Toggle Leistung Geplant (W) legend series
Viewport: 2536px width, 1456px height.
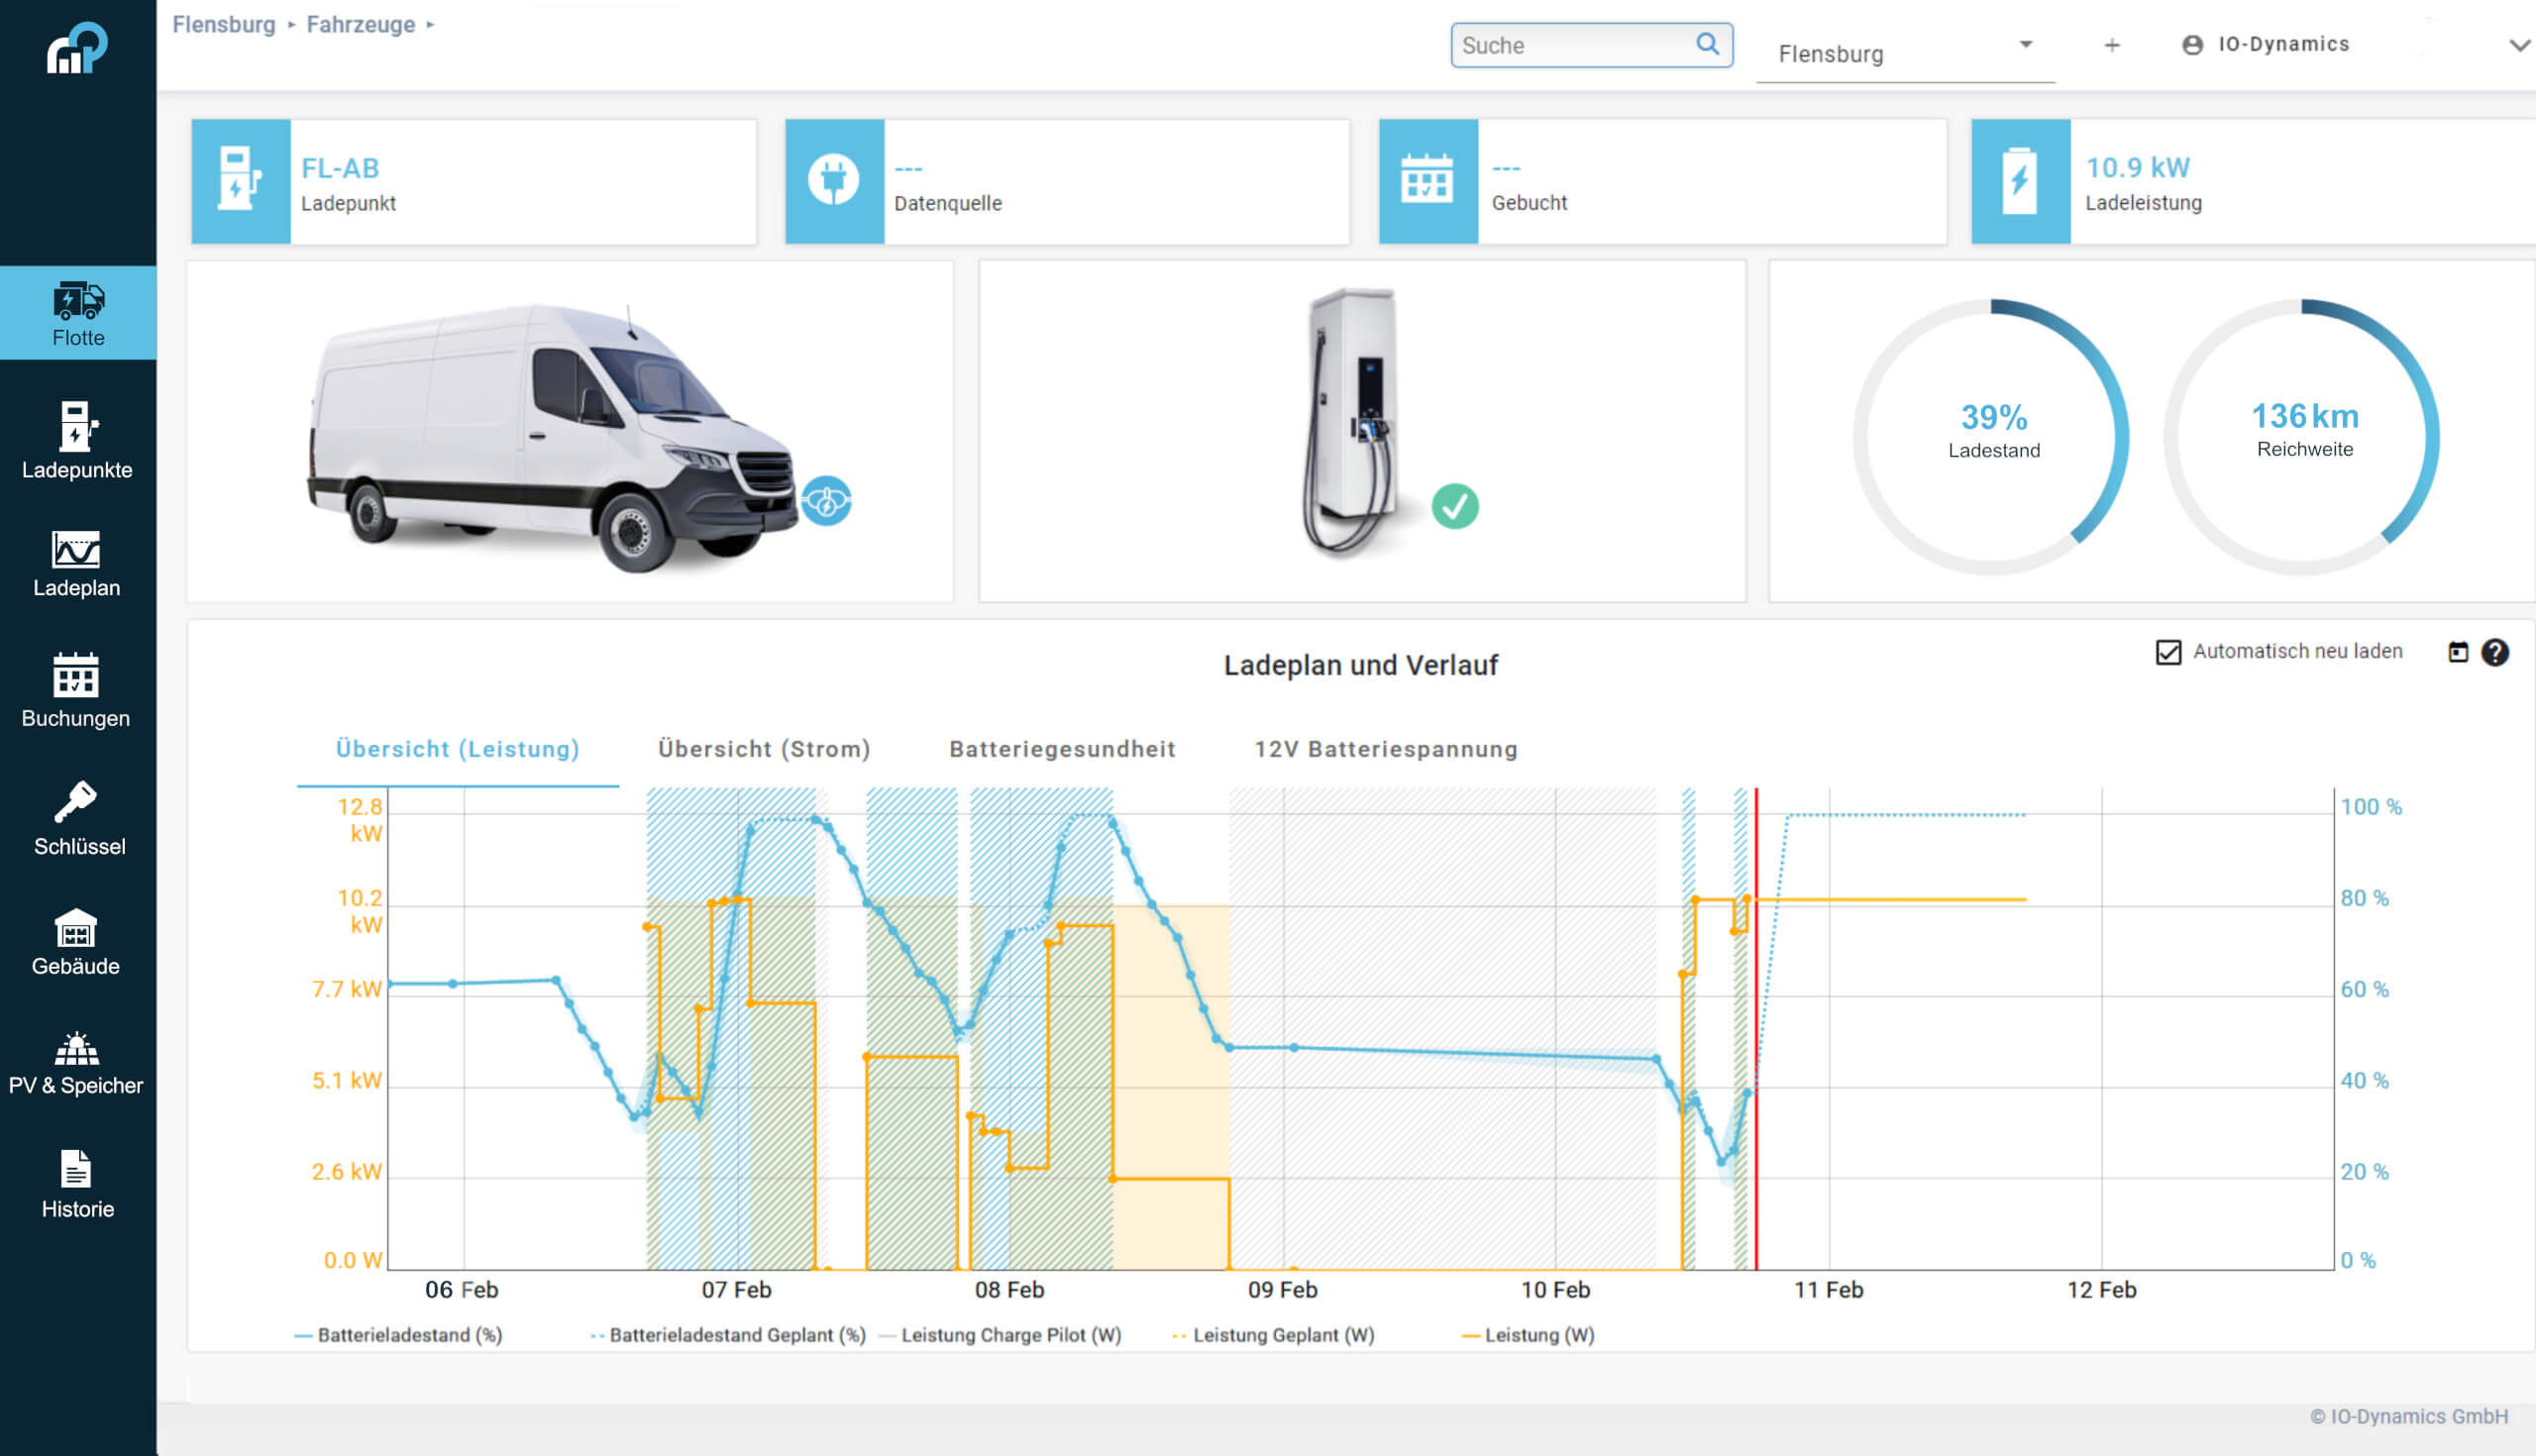point(1273,1335)
